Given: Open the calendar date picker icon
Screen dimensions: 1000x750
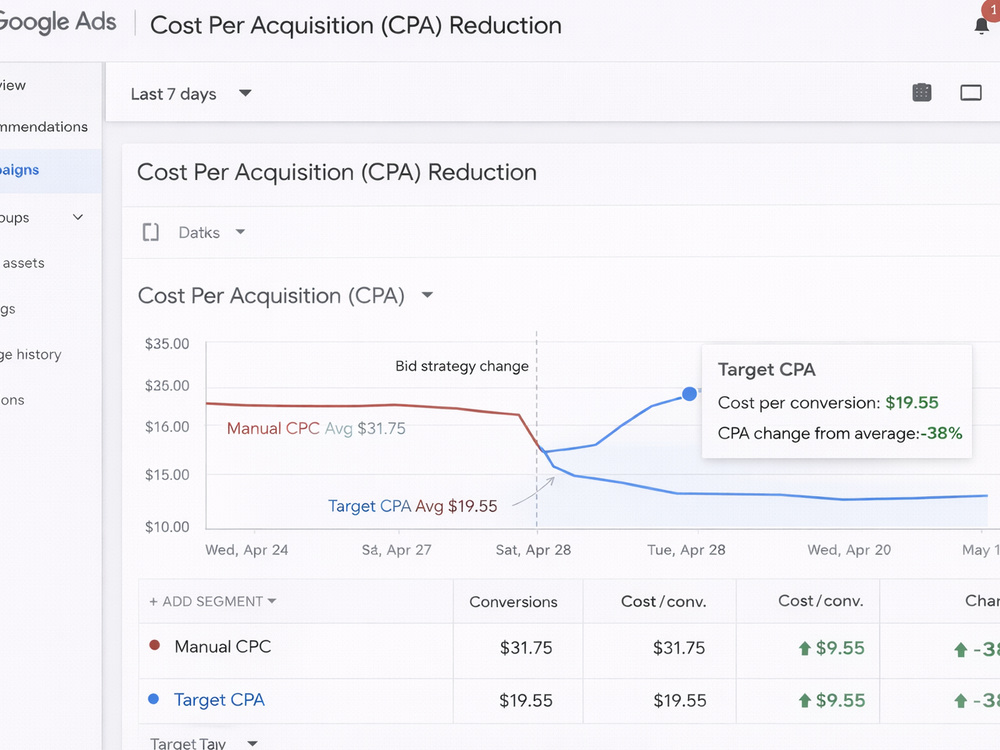Looking at the screenshot, I should tap(922, 93).
